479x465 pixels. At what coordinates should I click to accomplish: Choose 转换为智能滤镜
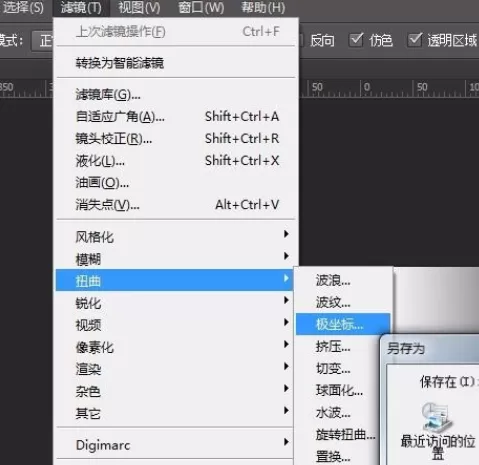point(176,63)
